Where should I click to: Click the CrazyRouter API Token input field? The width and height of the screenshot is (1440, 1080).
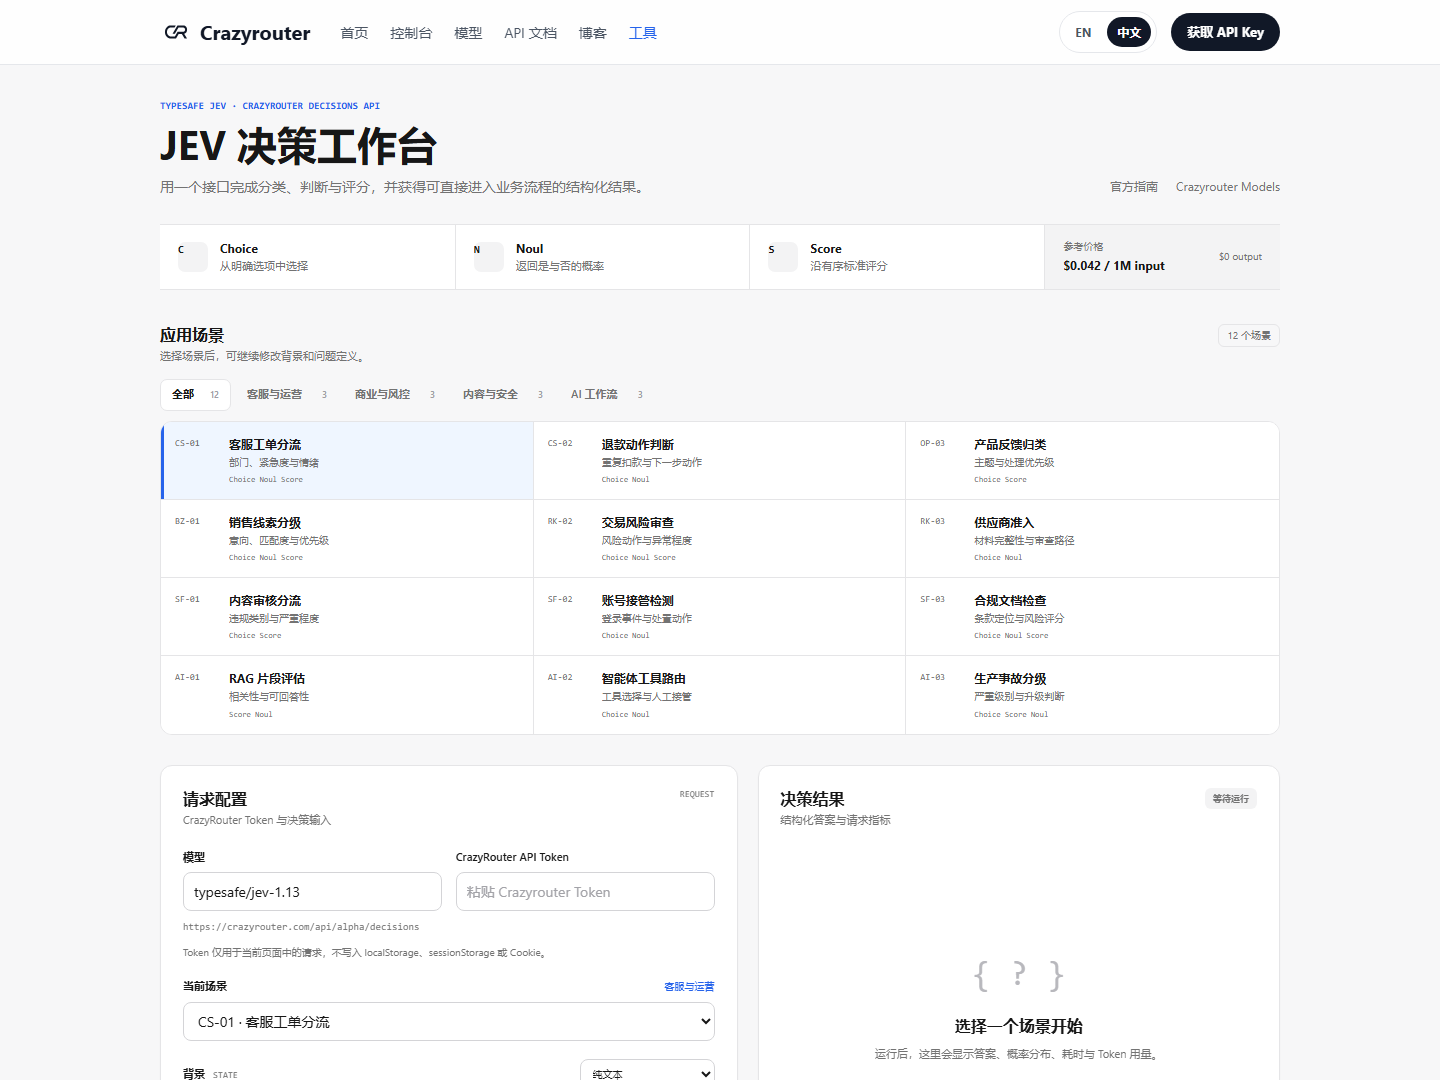[x=585, y=892]
